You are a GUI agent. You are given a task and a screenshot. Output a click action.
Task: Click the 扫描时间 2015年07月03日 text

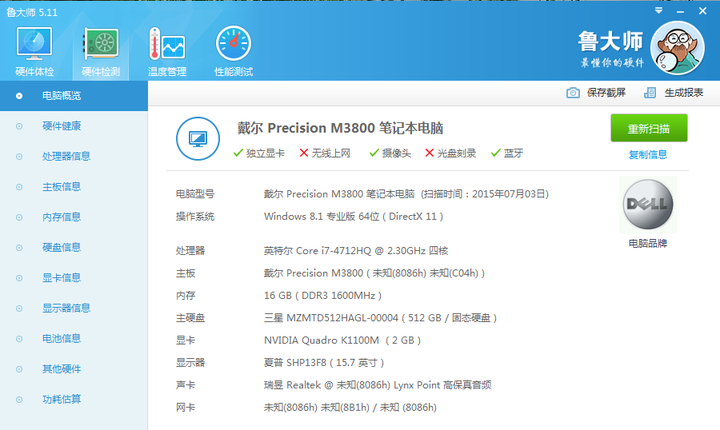pyautogui.click(x=485, y=194)
